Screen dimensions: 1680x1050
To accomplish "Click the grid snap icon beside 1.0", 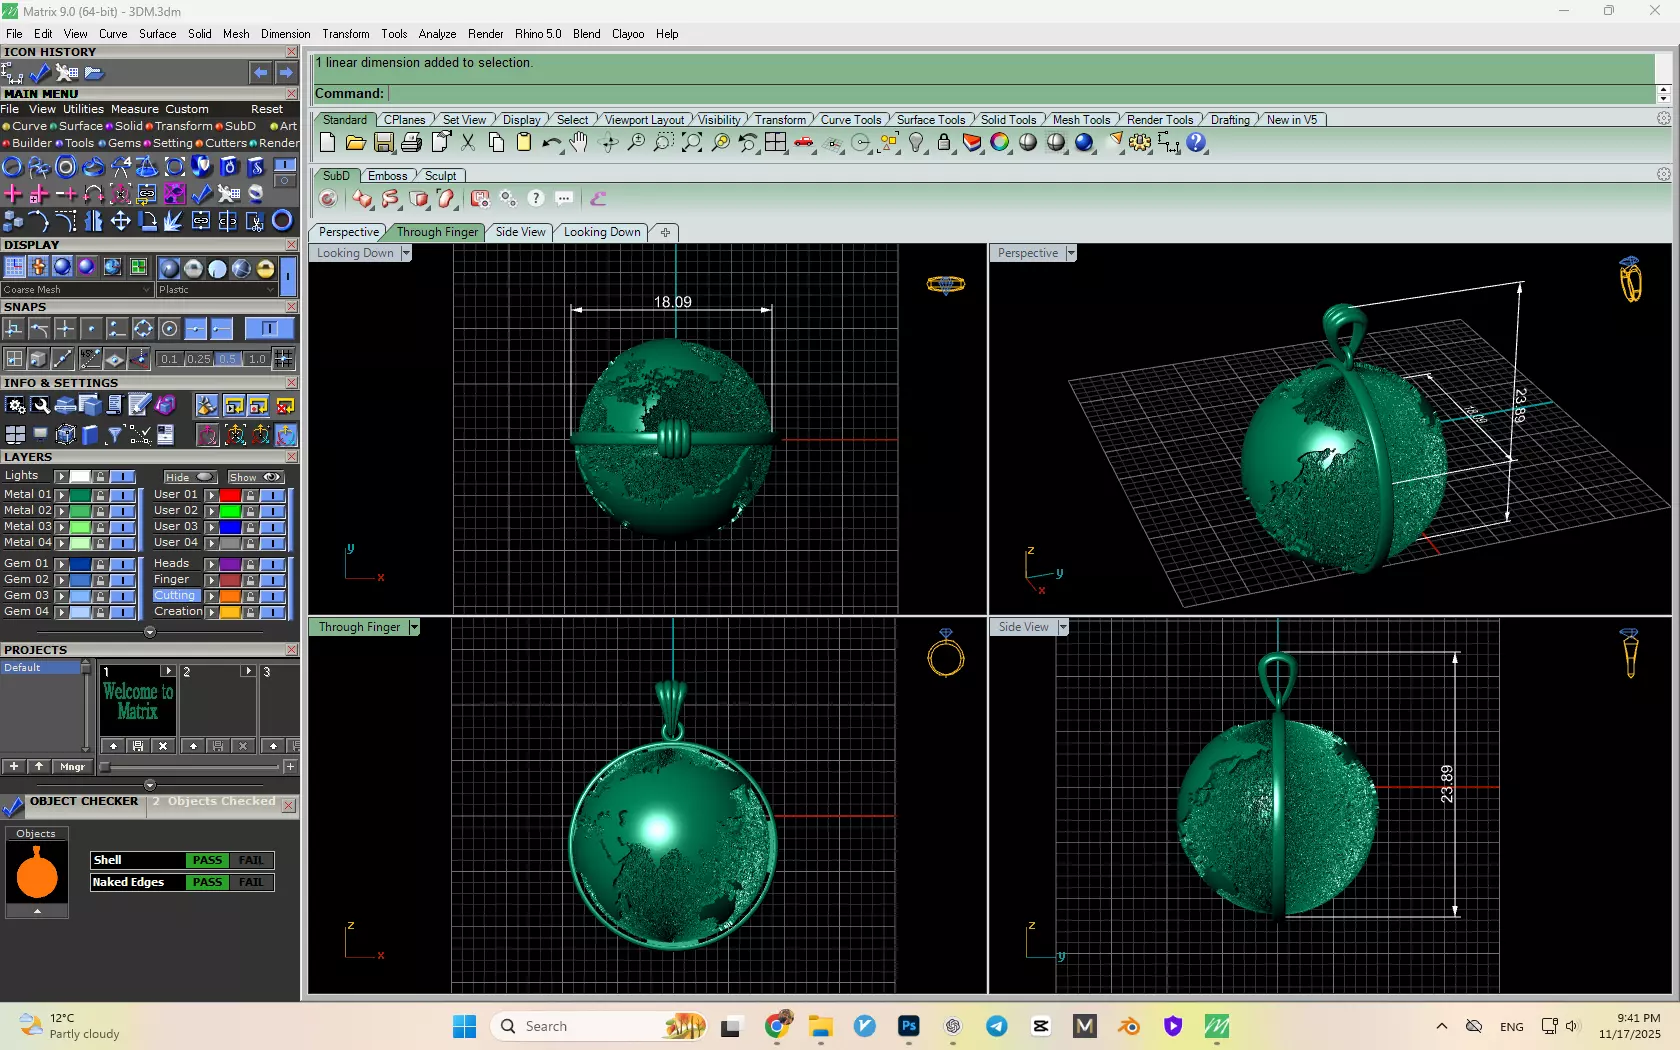I will pos(284,359).
